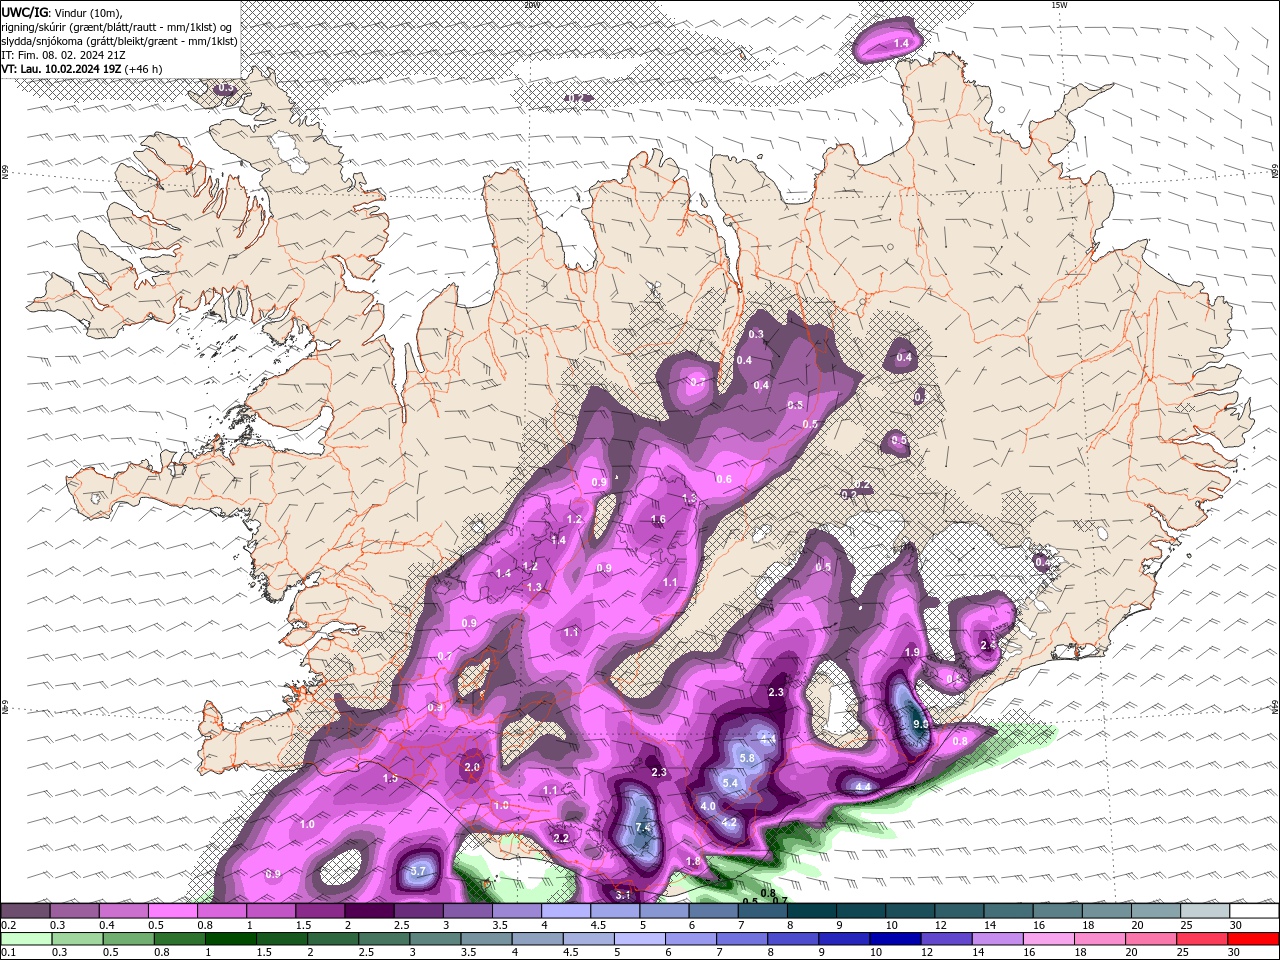Click the 5.8 precipitation value
The width and height of the screenshot is (1280, 960).
[x=746, y=759]
